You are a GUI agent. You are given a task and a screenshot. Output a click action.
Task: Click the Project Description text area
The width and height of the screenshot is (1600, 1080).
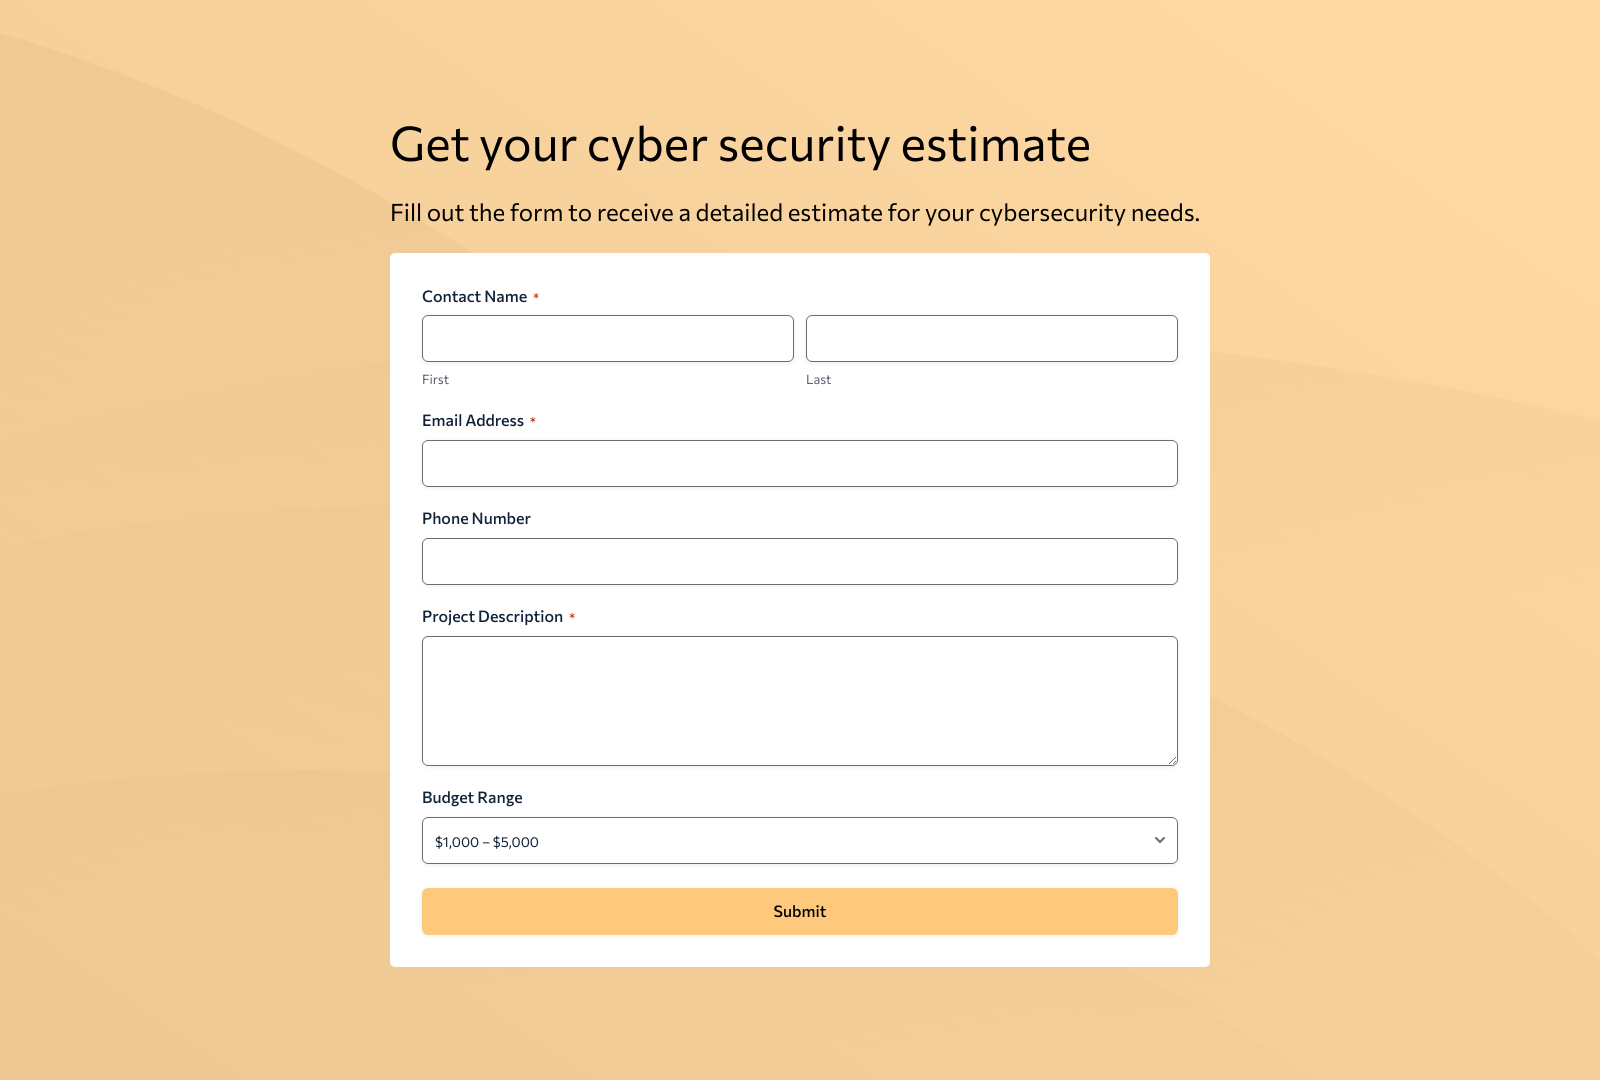click(x=799, y=700)
